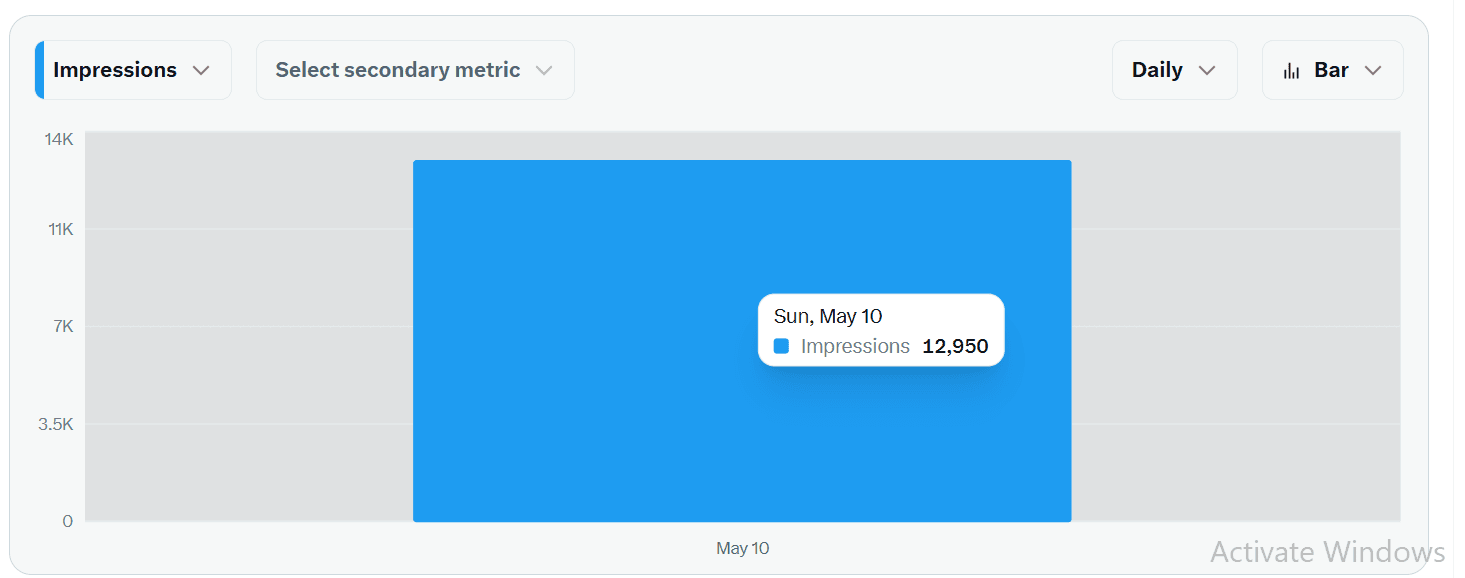Click the bar chart icon
The image size is (1465, 578).
coord(1292,71)
